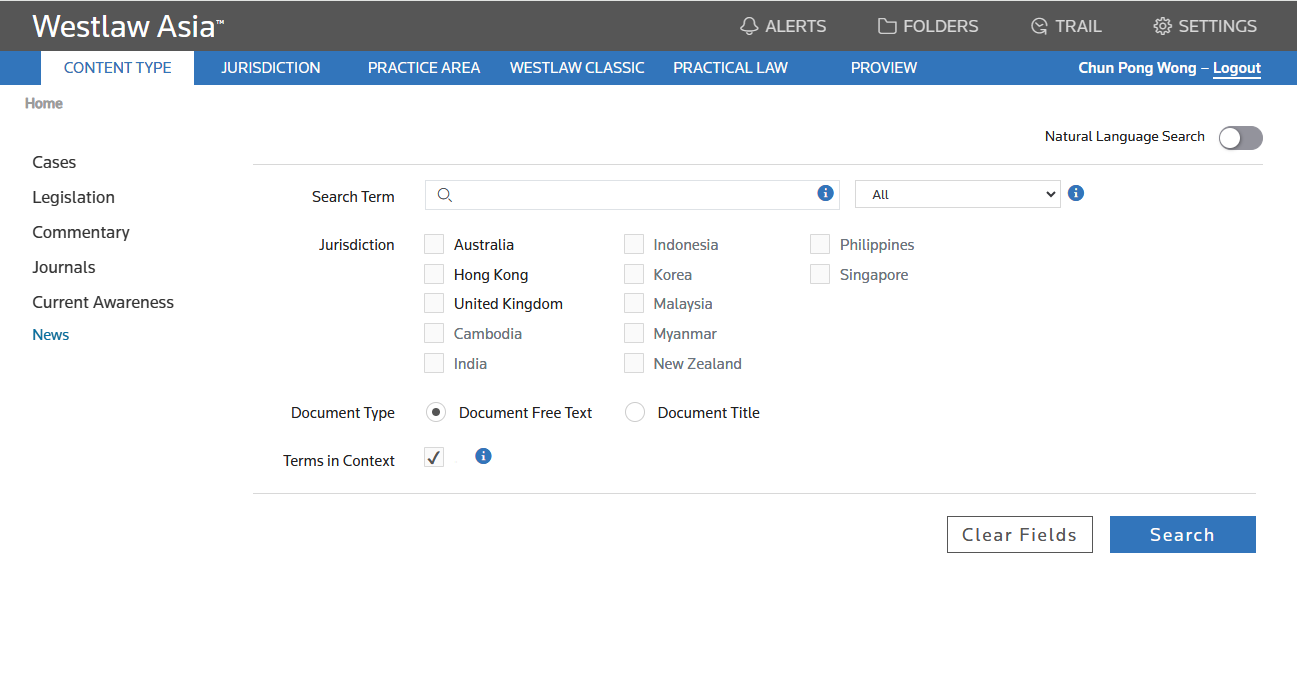Check the Hong Kong jurisdiction checkbox
The image size is (1297, 678).
[434, 274]
